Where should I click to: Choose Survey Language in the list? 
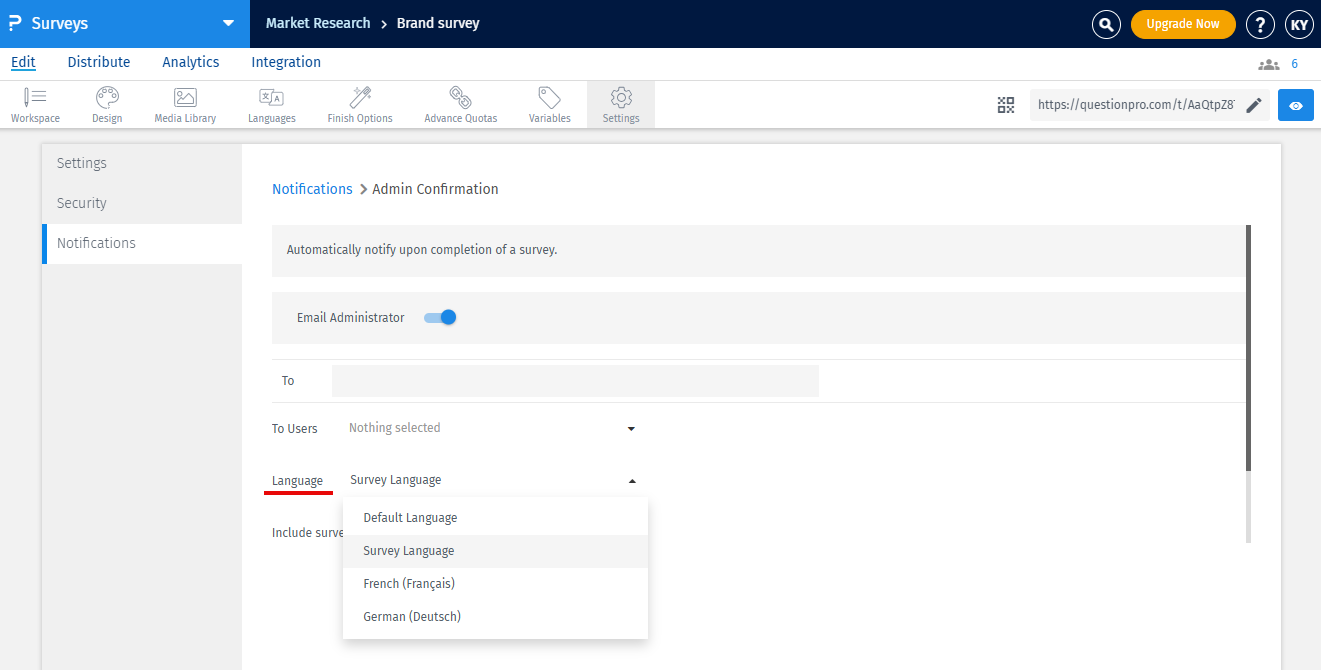tap(495, 551)
